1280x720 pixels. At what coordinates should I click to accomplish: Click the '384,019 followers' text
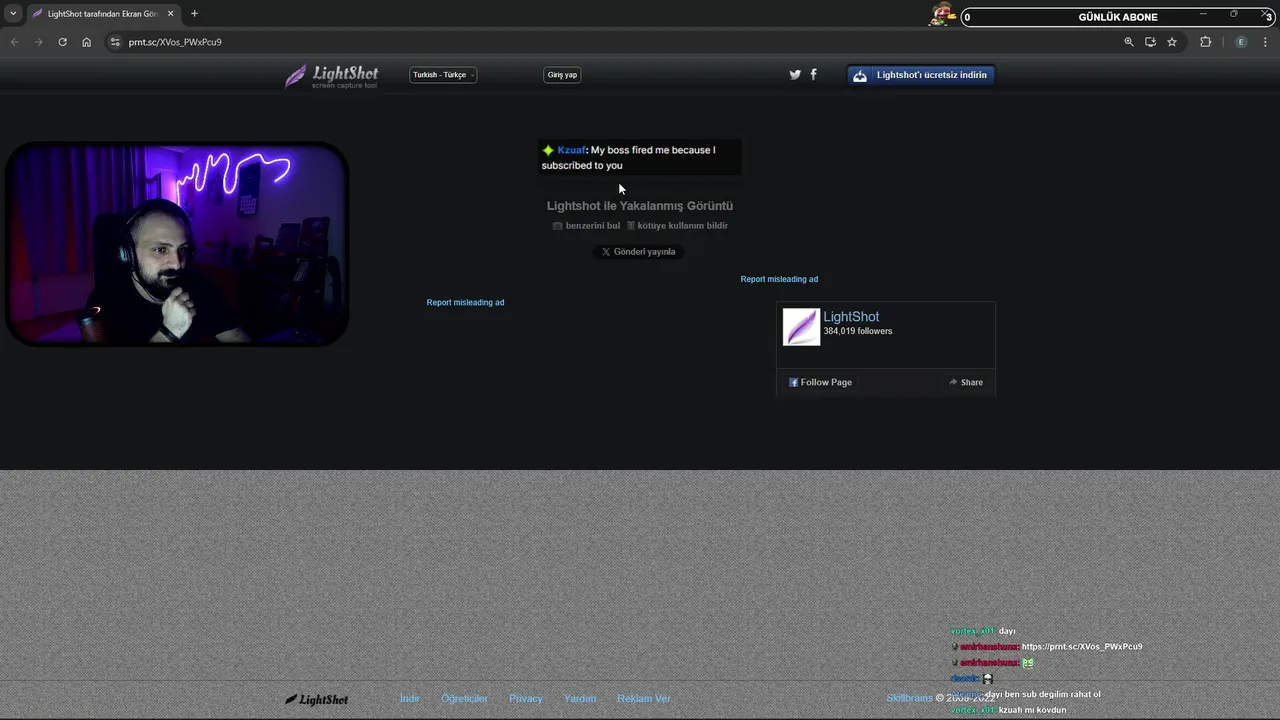click(858, 331)
